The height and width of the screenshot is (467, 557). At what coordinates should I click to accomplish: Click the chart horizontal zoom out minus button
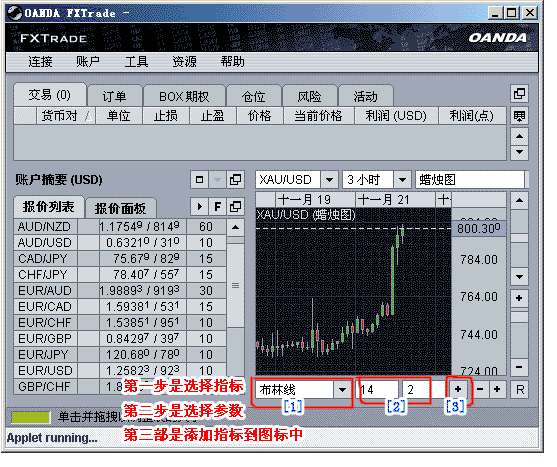(480, 390)
